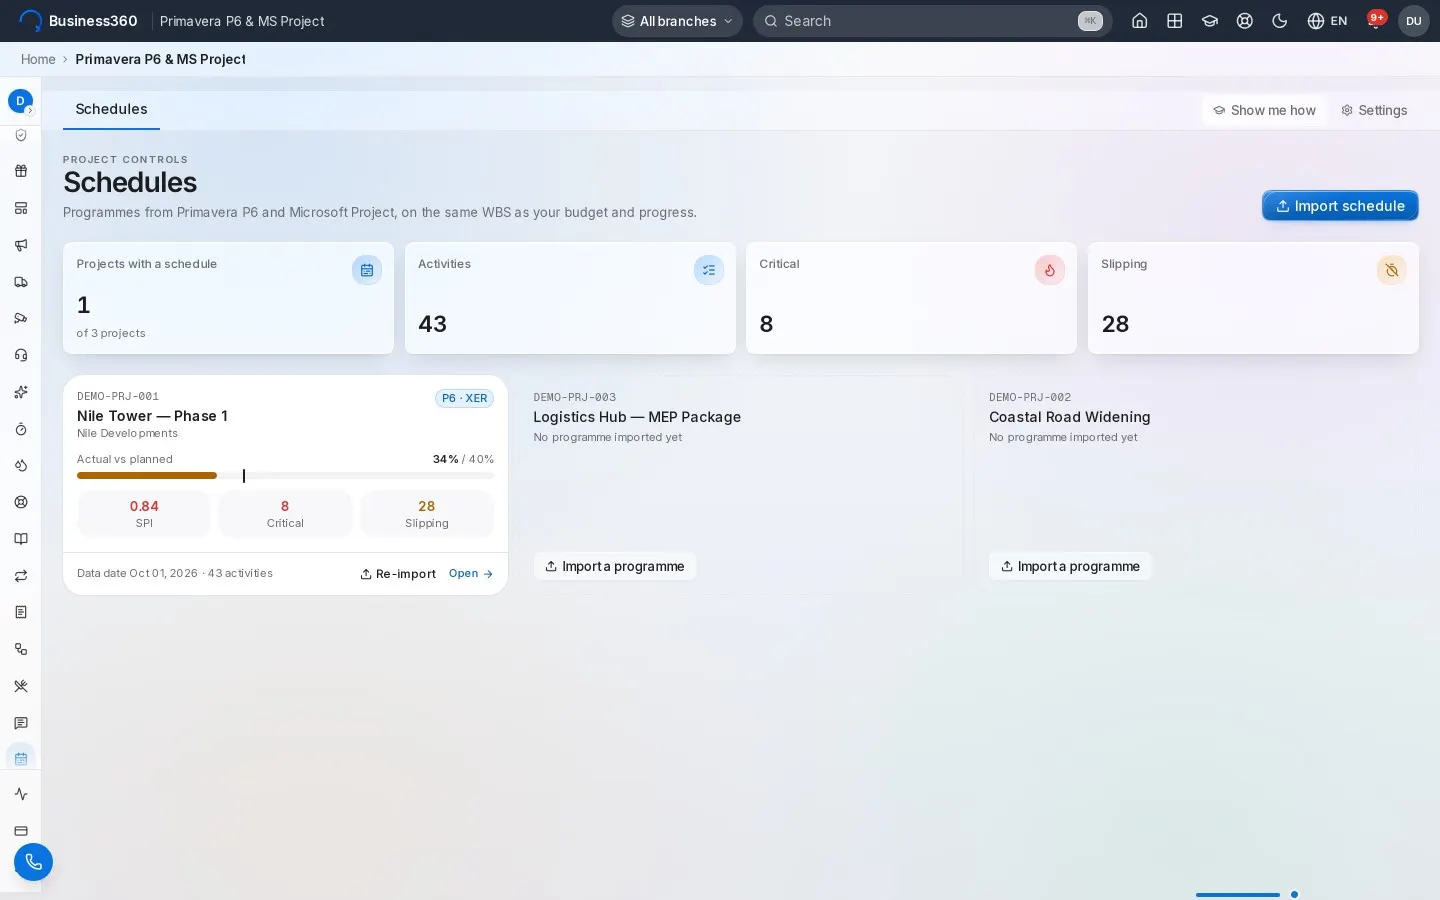Click the megaphone icon in the sidebar
The height and width of the screenshot is (900, 1440).
[21, 245]
